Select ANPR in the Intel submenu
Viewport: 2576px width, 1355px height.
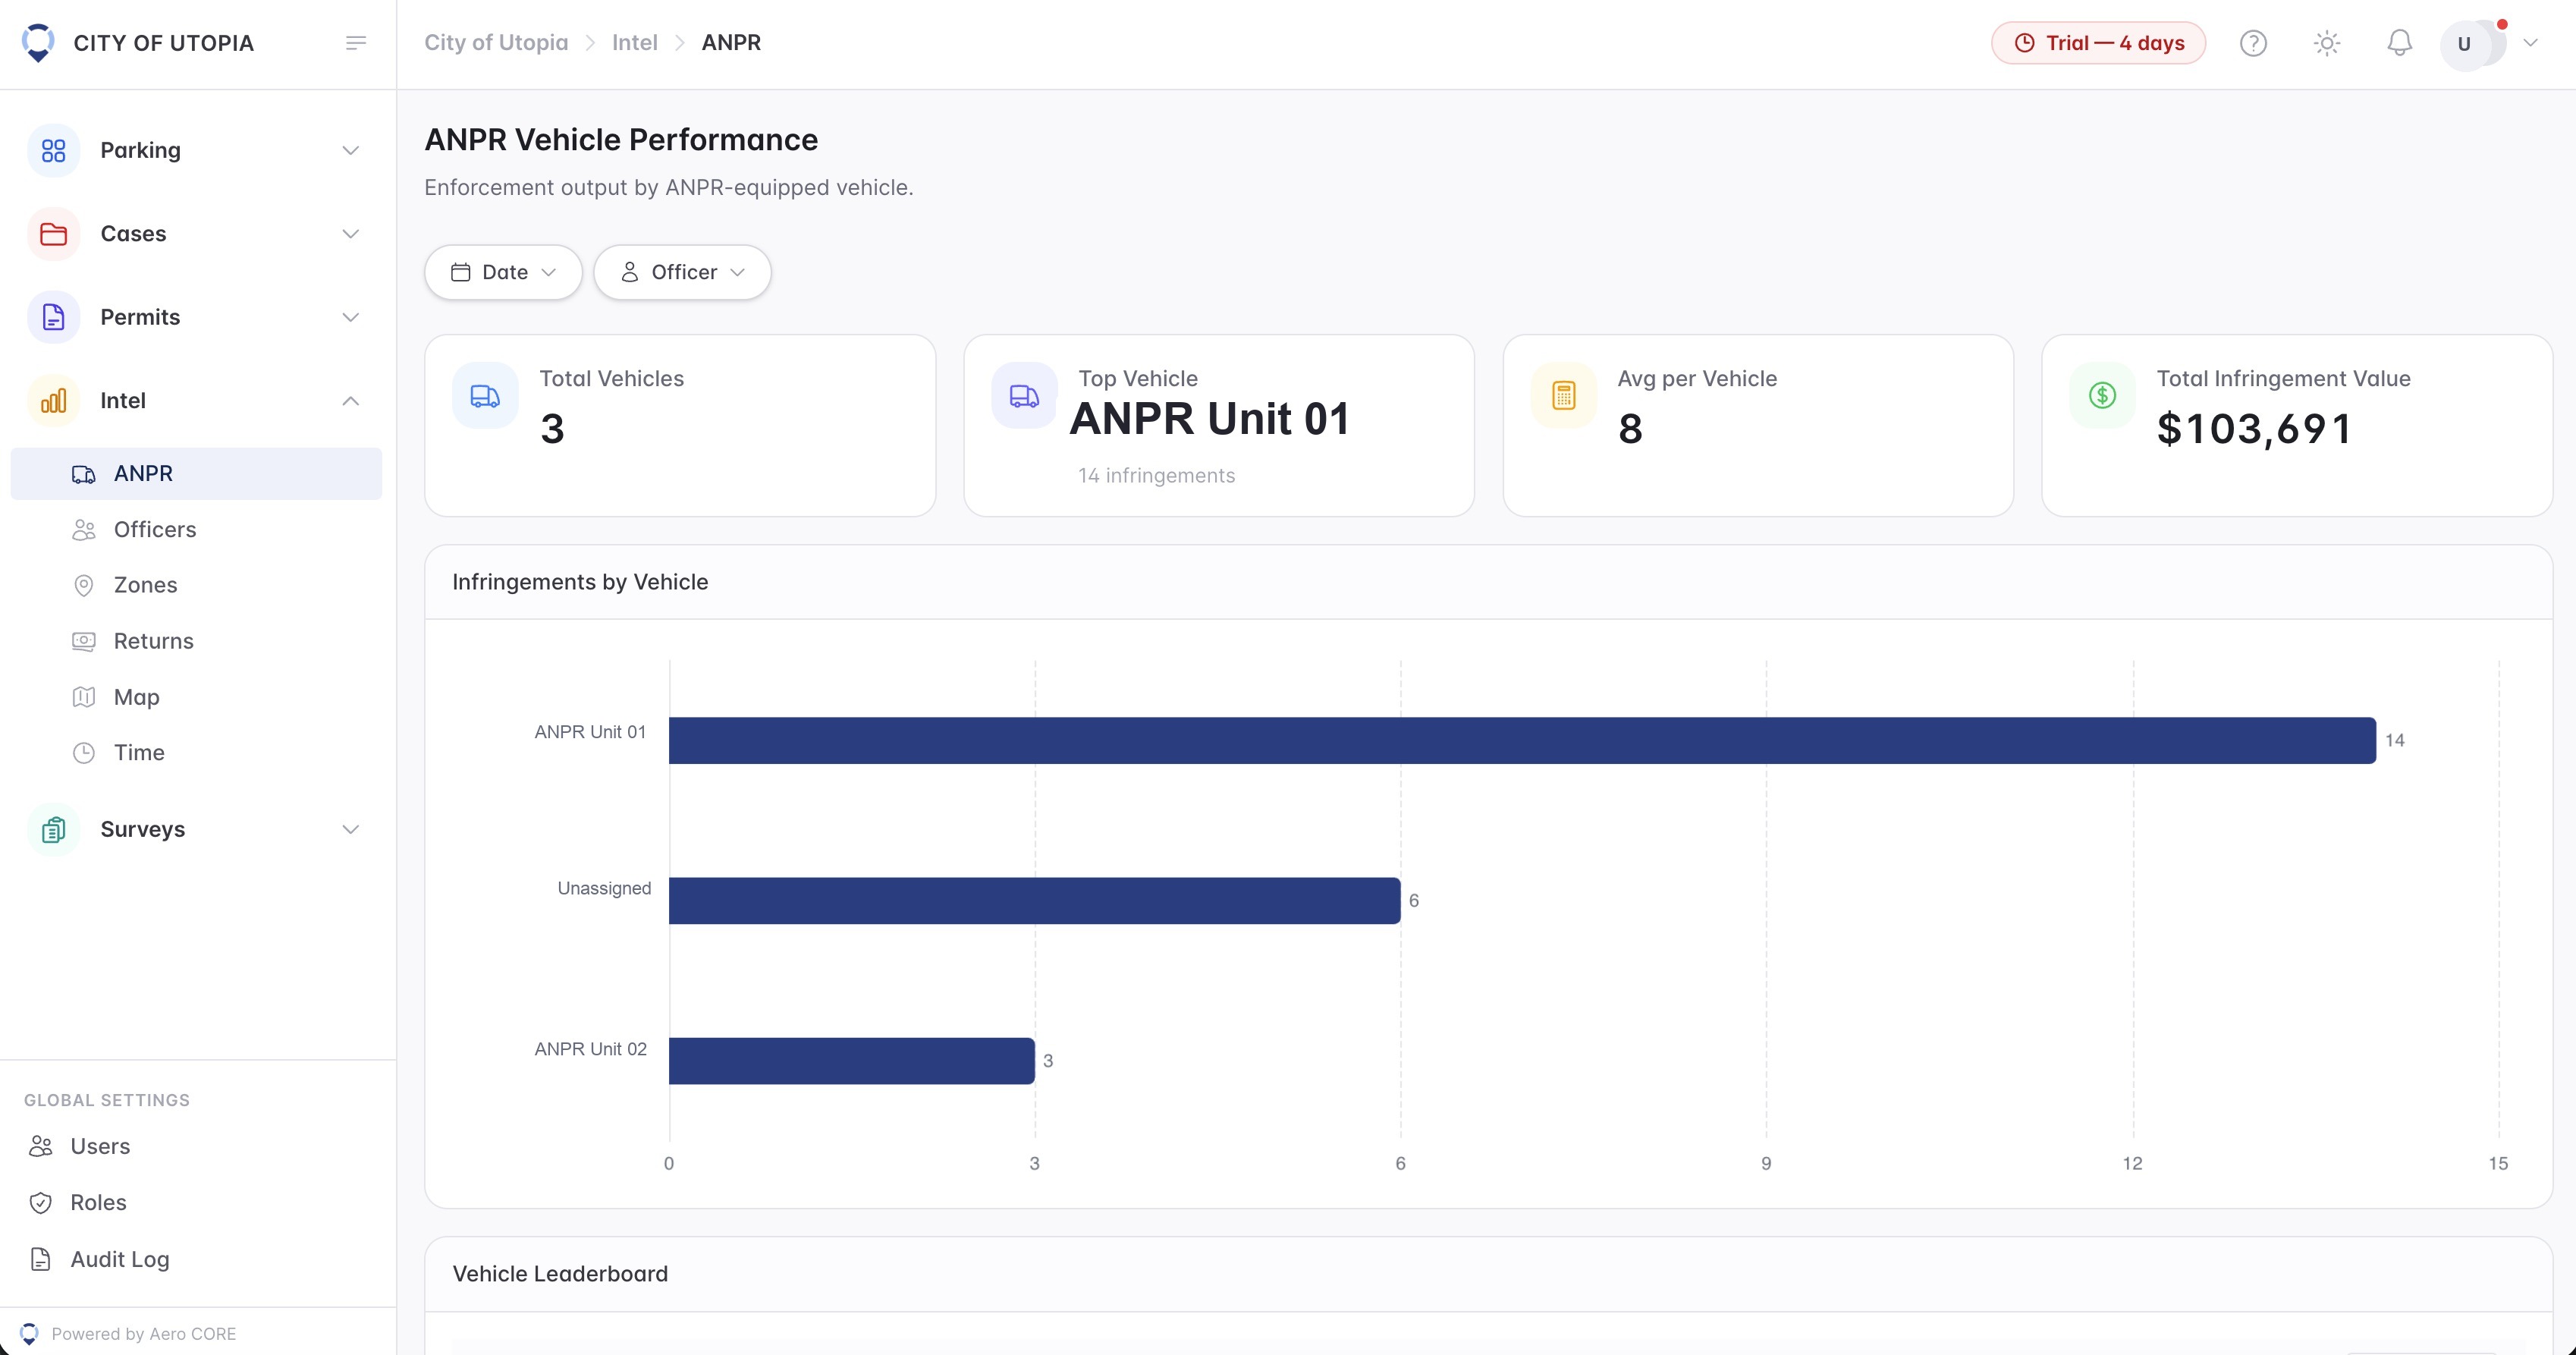point(196,474)
